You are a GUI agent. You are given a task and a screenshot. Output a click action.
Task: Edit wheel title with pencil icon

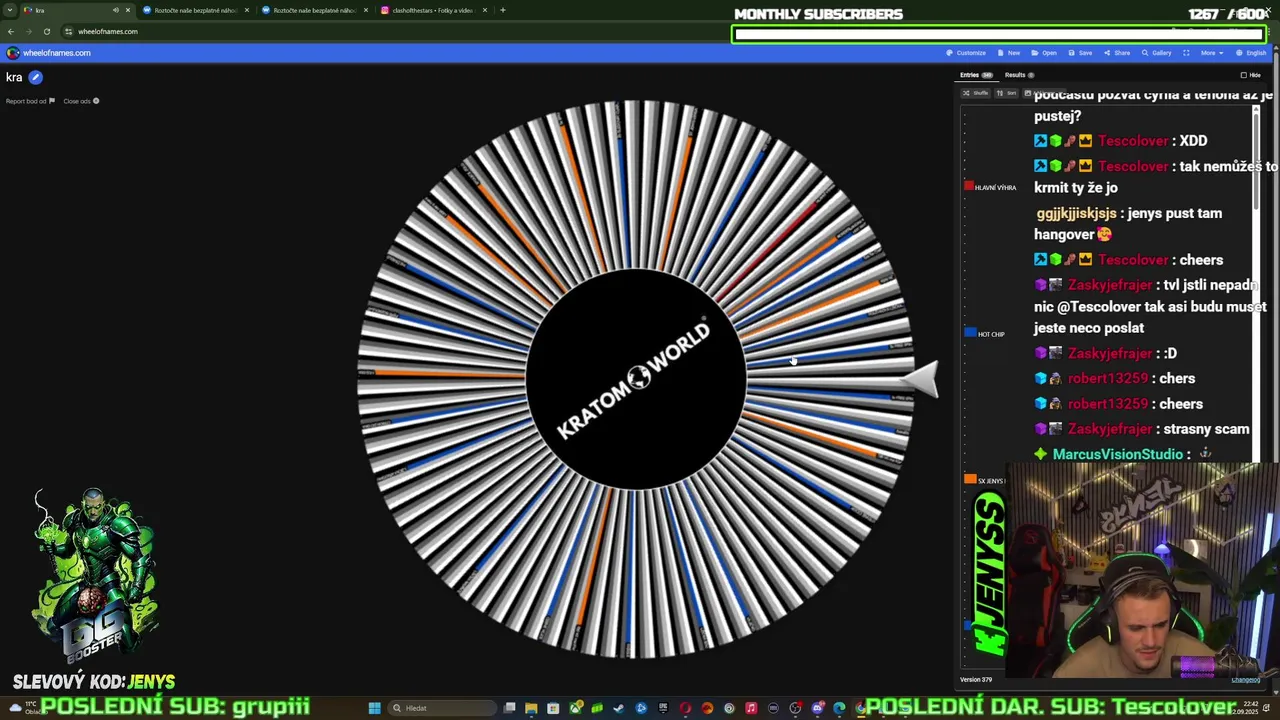click(35, 77)
